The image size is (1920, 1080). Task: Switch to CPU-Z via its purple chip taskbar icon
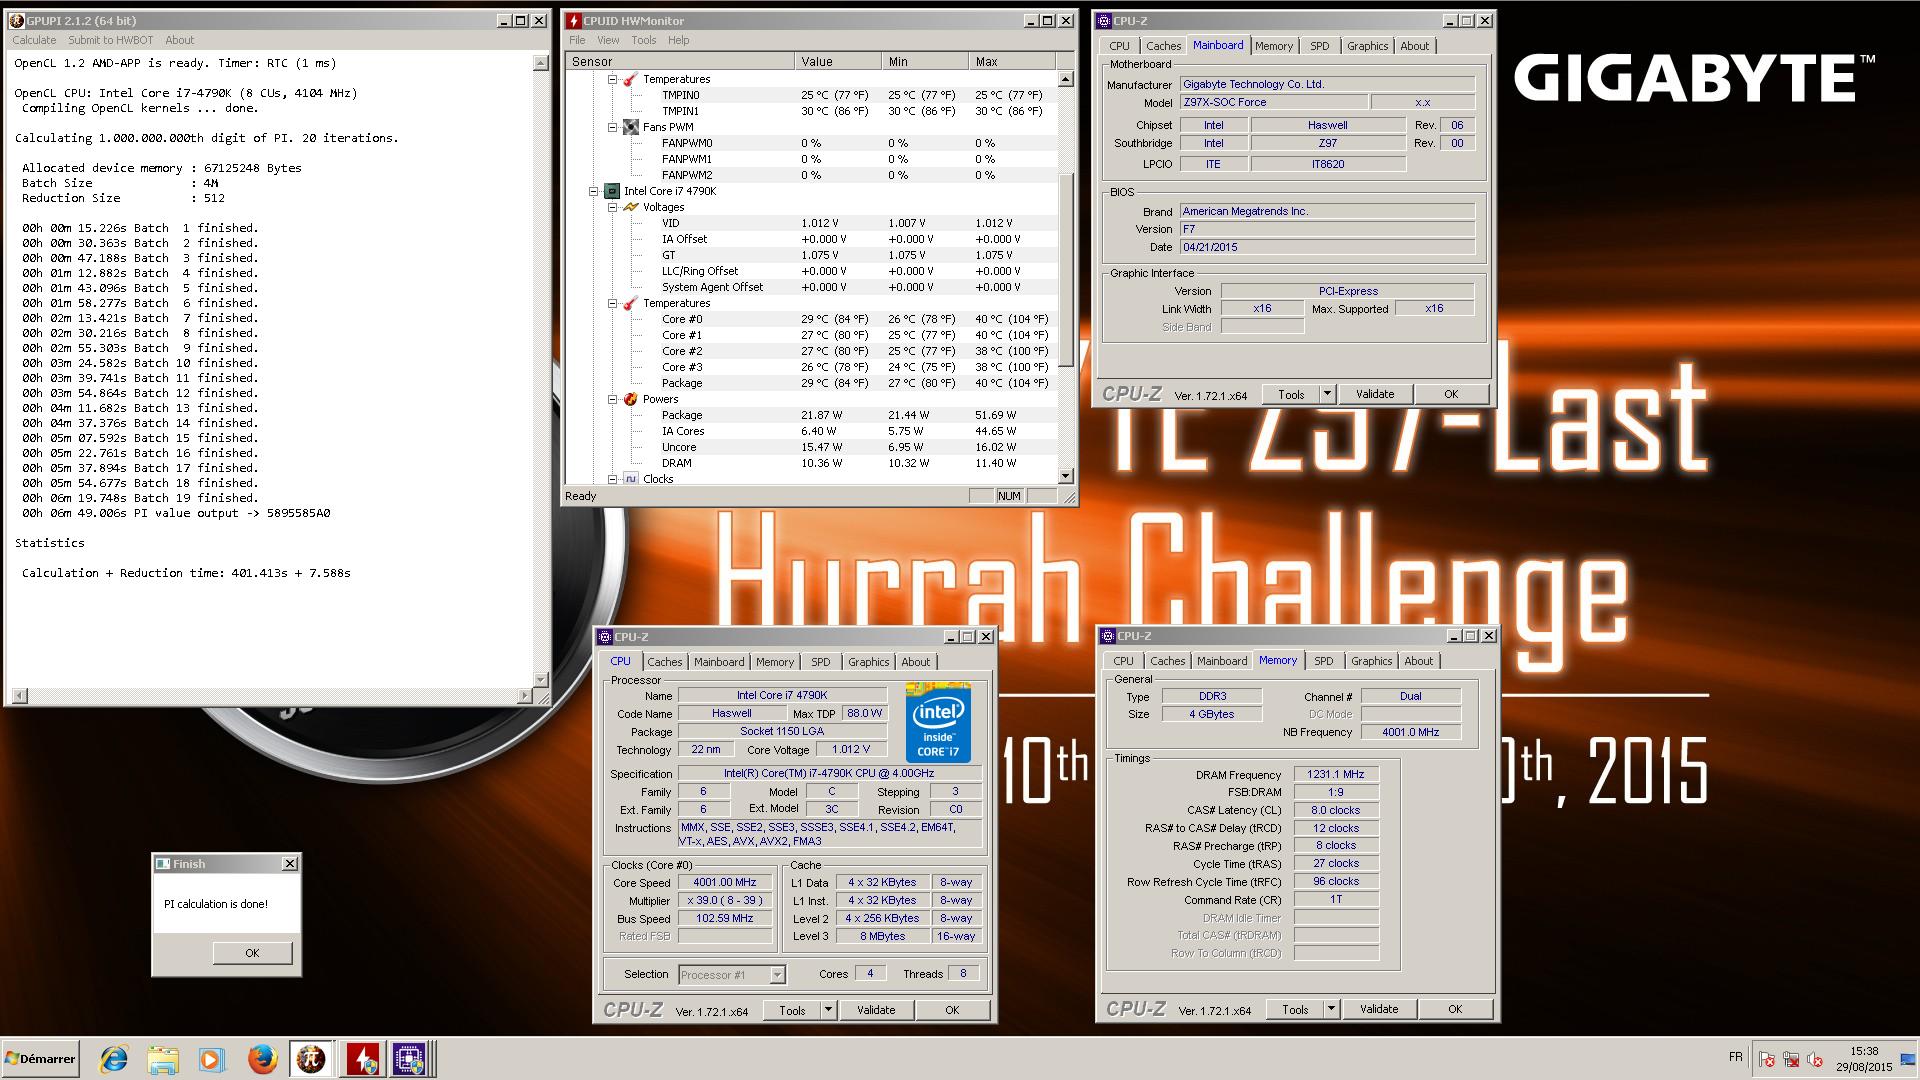[410, 1059]
